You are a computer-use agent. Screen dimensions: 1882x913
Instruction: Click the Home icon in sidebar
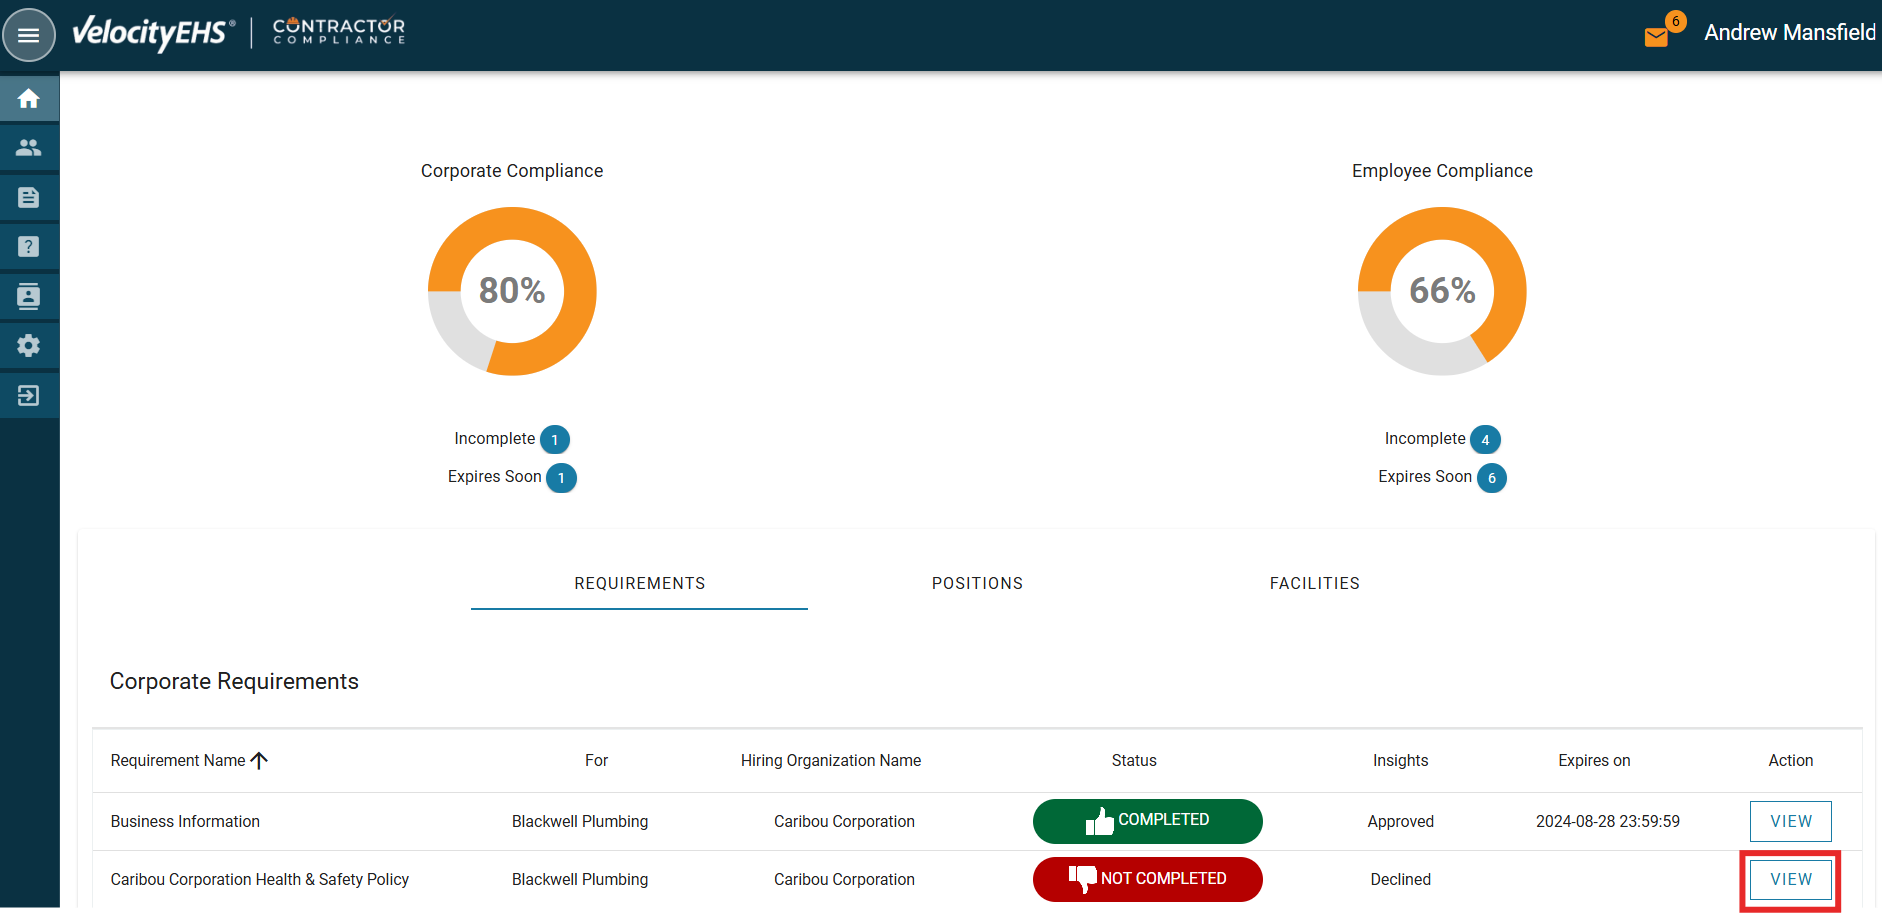[x=29, y=98]
